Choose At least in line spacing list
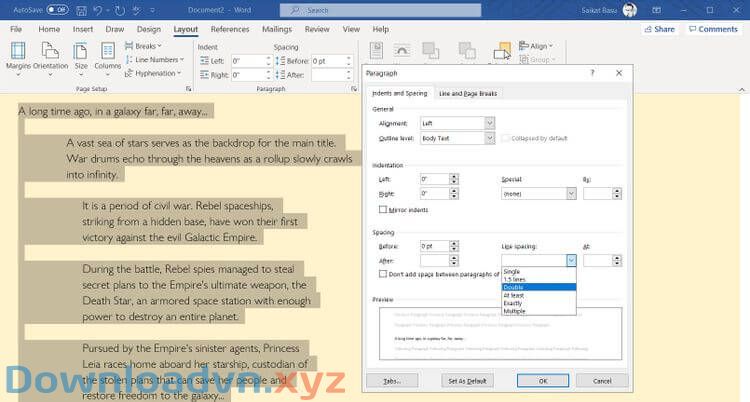This screenshot has width=750, height=402. point(539,295)
